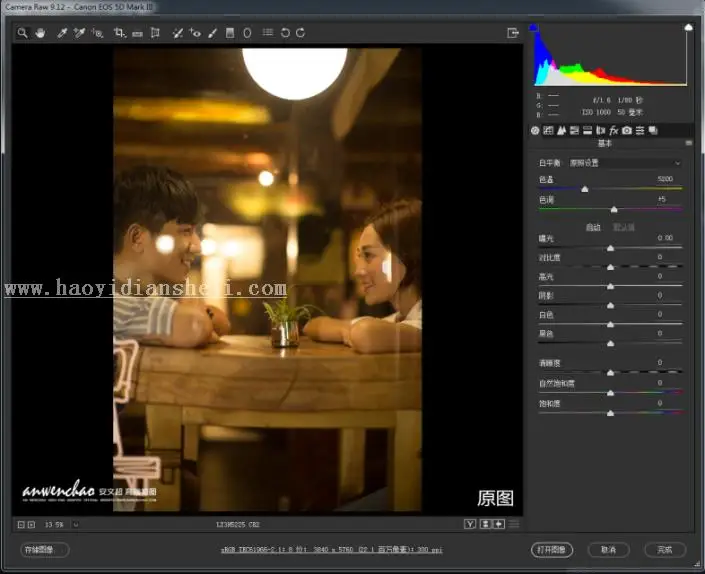Open the White Balance (白平衡) dropdown

pyautogui.click(x=625, y=163)
